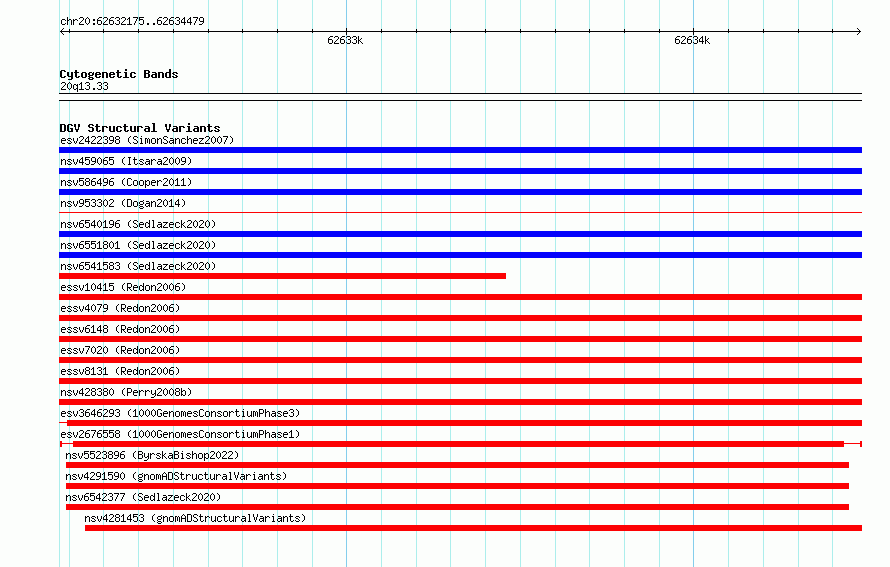Select the red bar for essv10415

point(460,297)
